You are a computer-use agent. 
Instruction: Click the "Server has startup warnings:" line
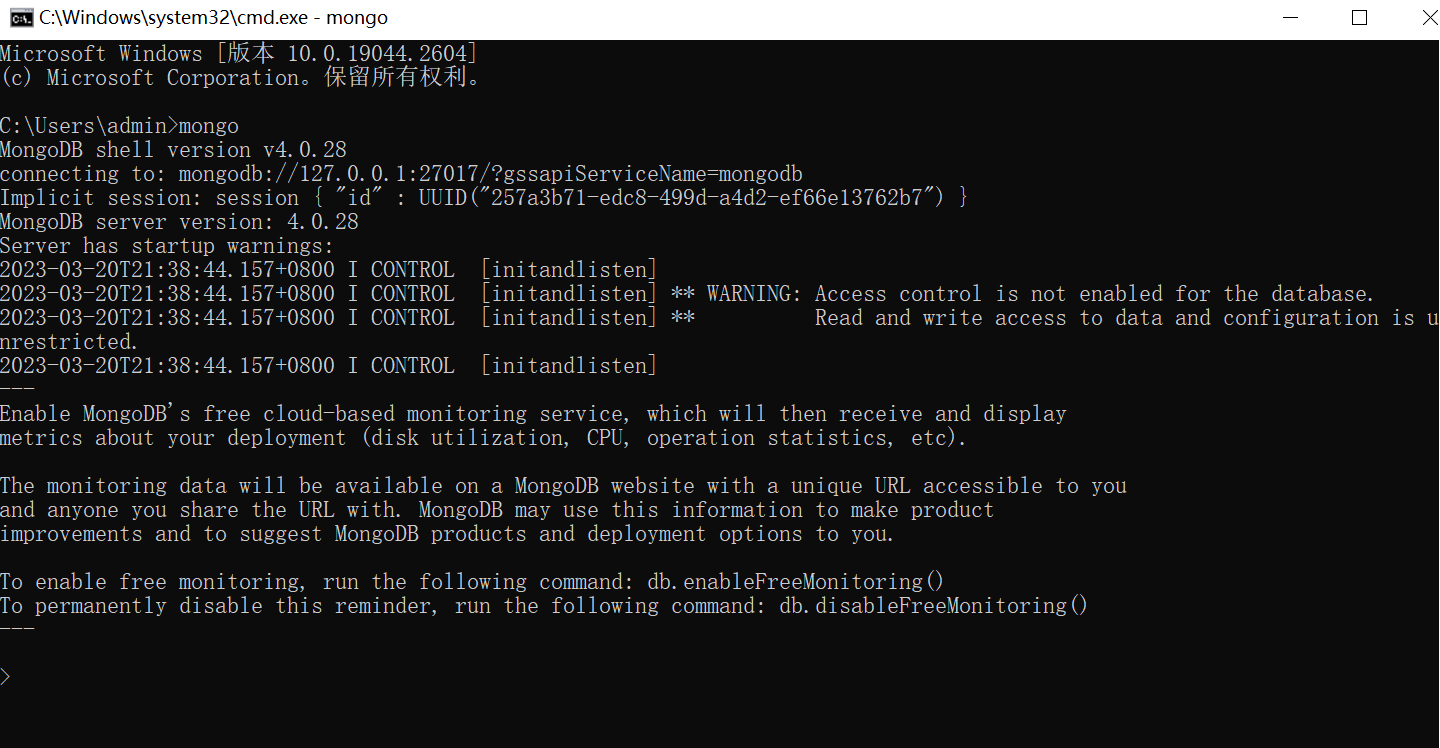[166, 246]
